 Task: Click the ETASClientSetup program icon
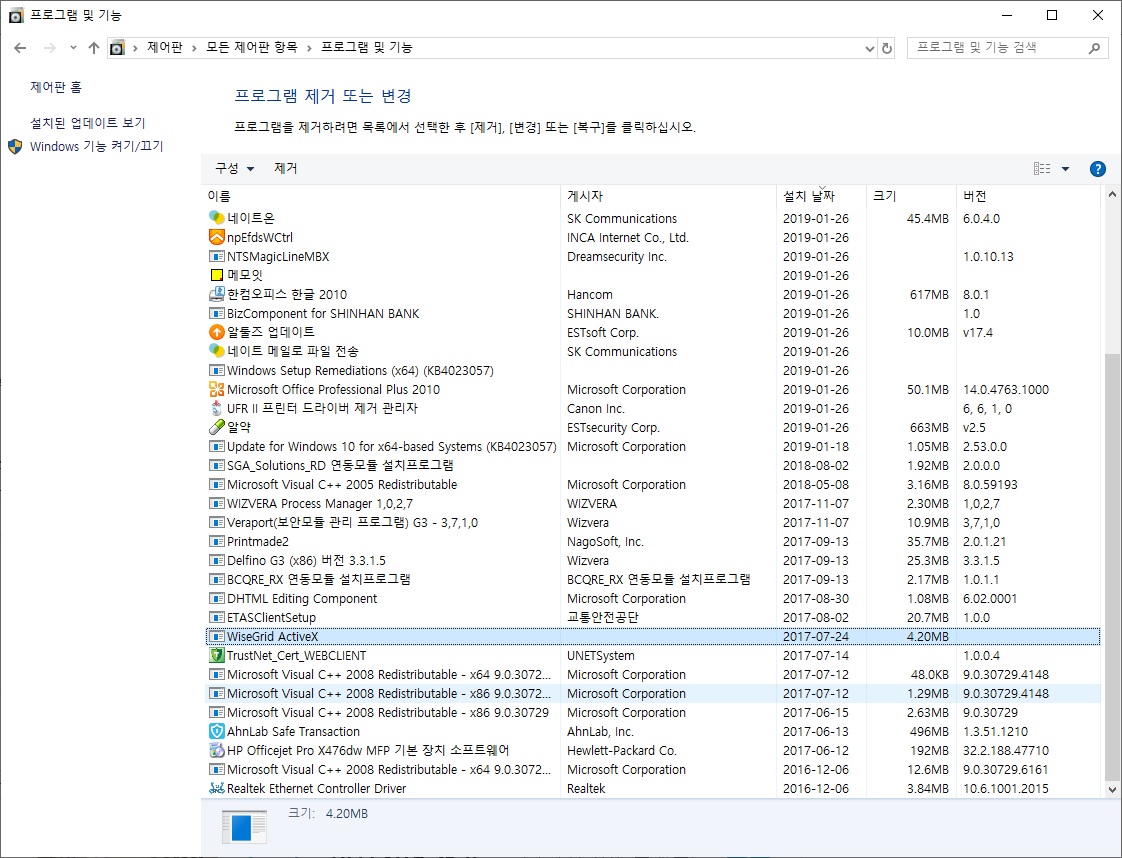click(216, 617)
